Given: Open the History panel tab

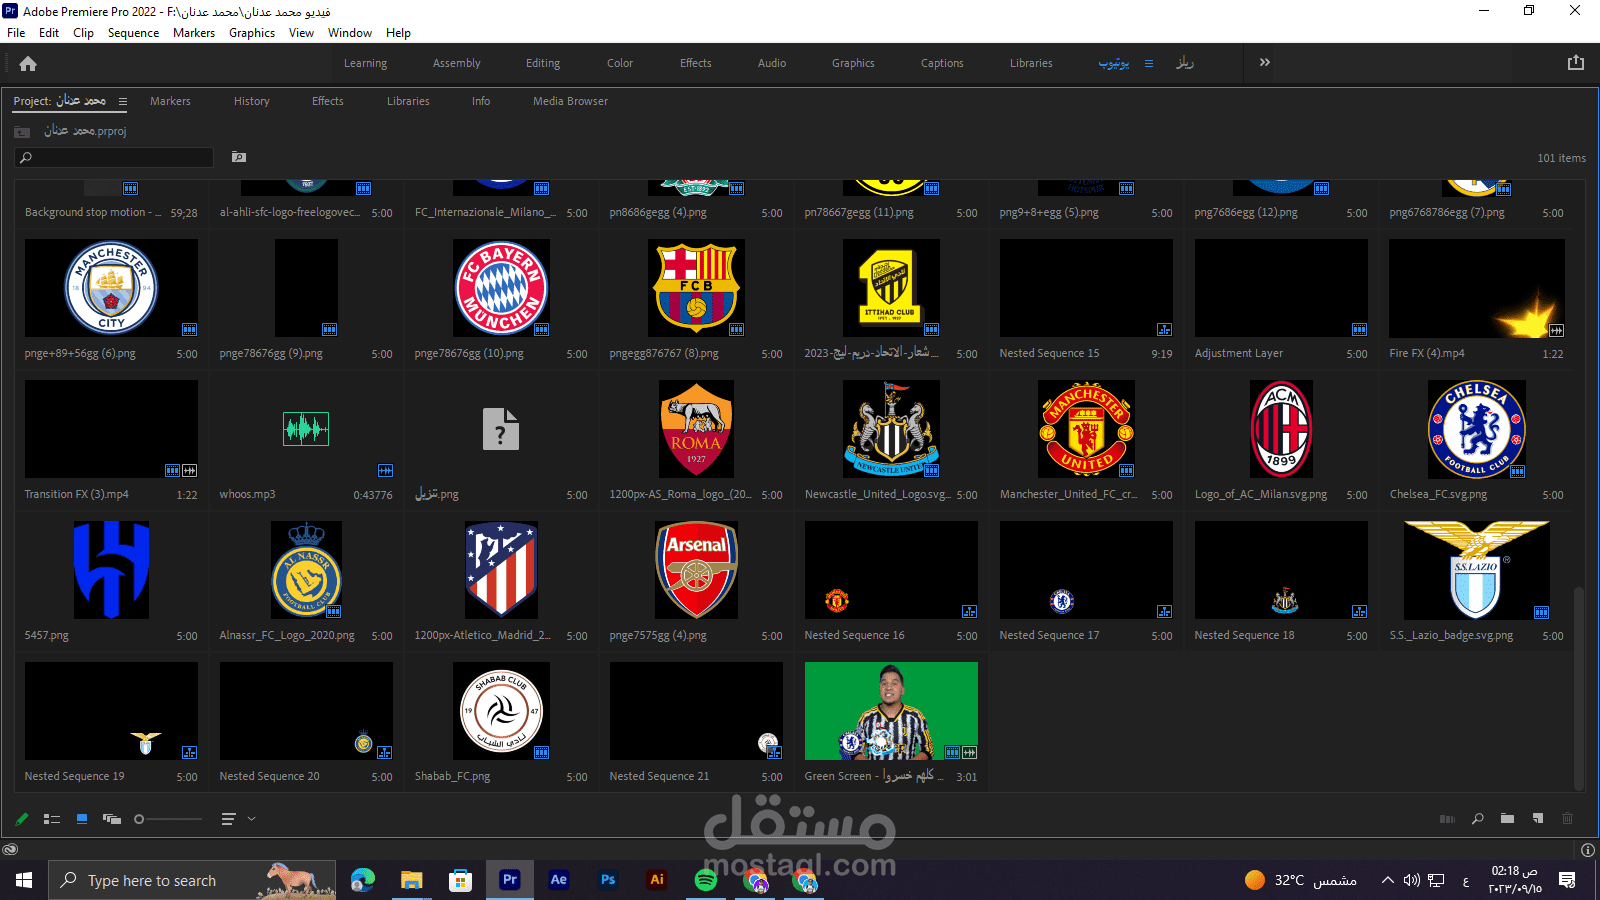Looking at the screenshot, I should coord(252,101).
